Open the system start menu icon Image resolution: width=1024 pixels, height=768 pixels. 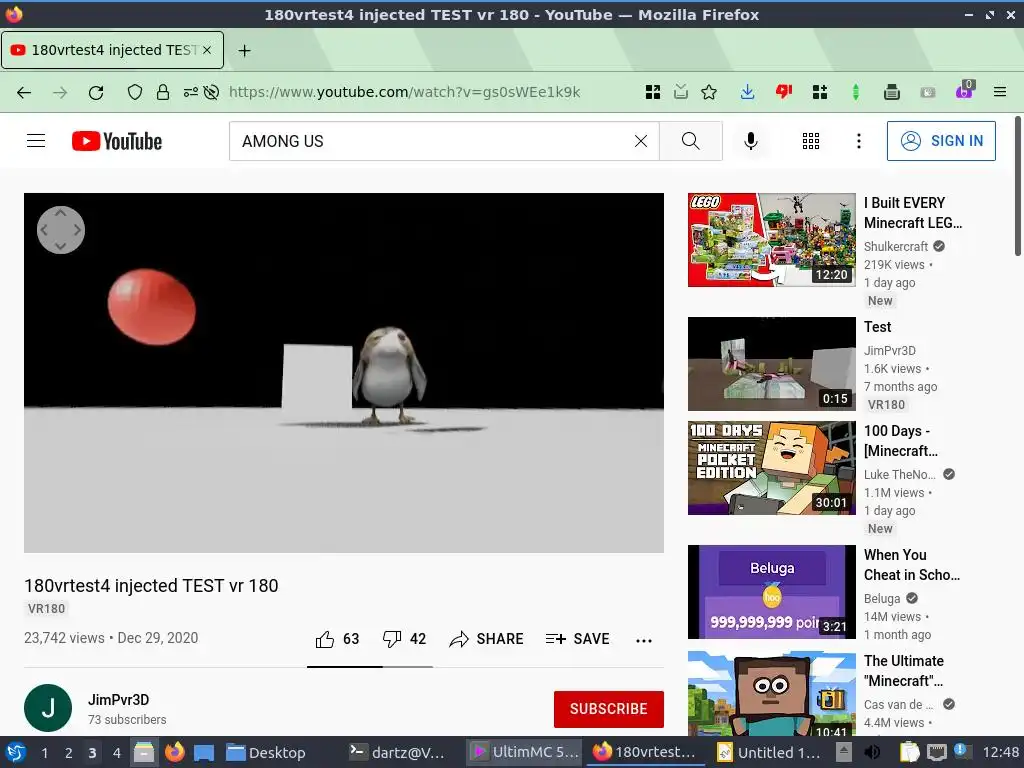point(16,752)
